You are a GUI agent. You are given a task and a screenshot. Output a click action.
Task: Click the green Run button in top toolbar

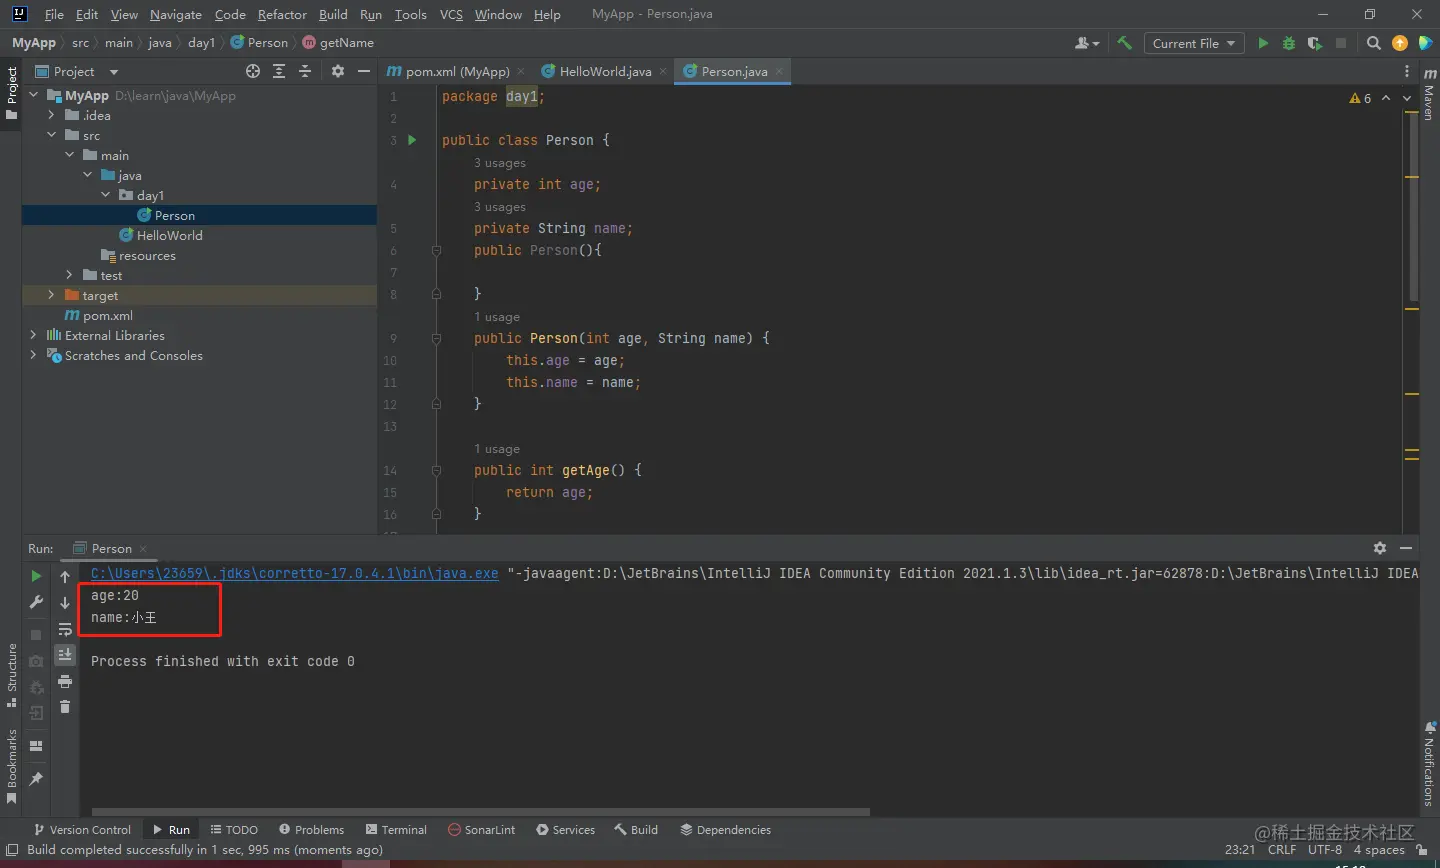(1263, 43)
